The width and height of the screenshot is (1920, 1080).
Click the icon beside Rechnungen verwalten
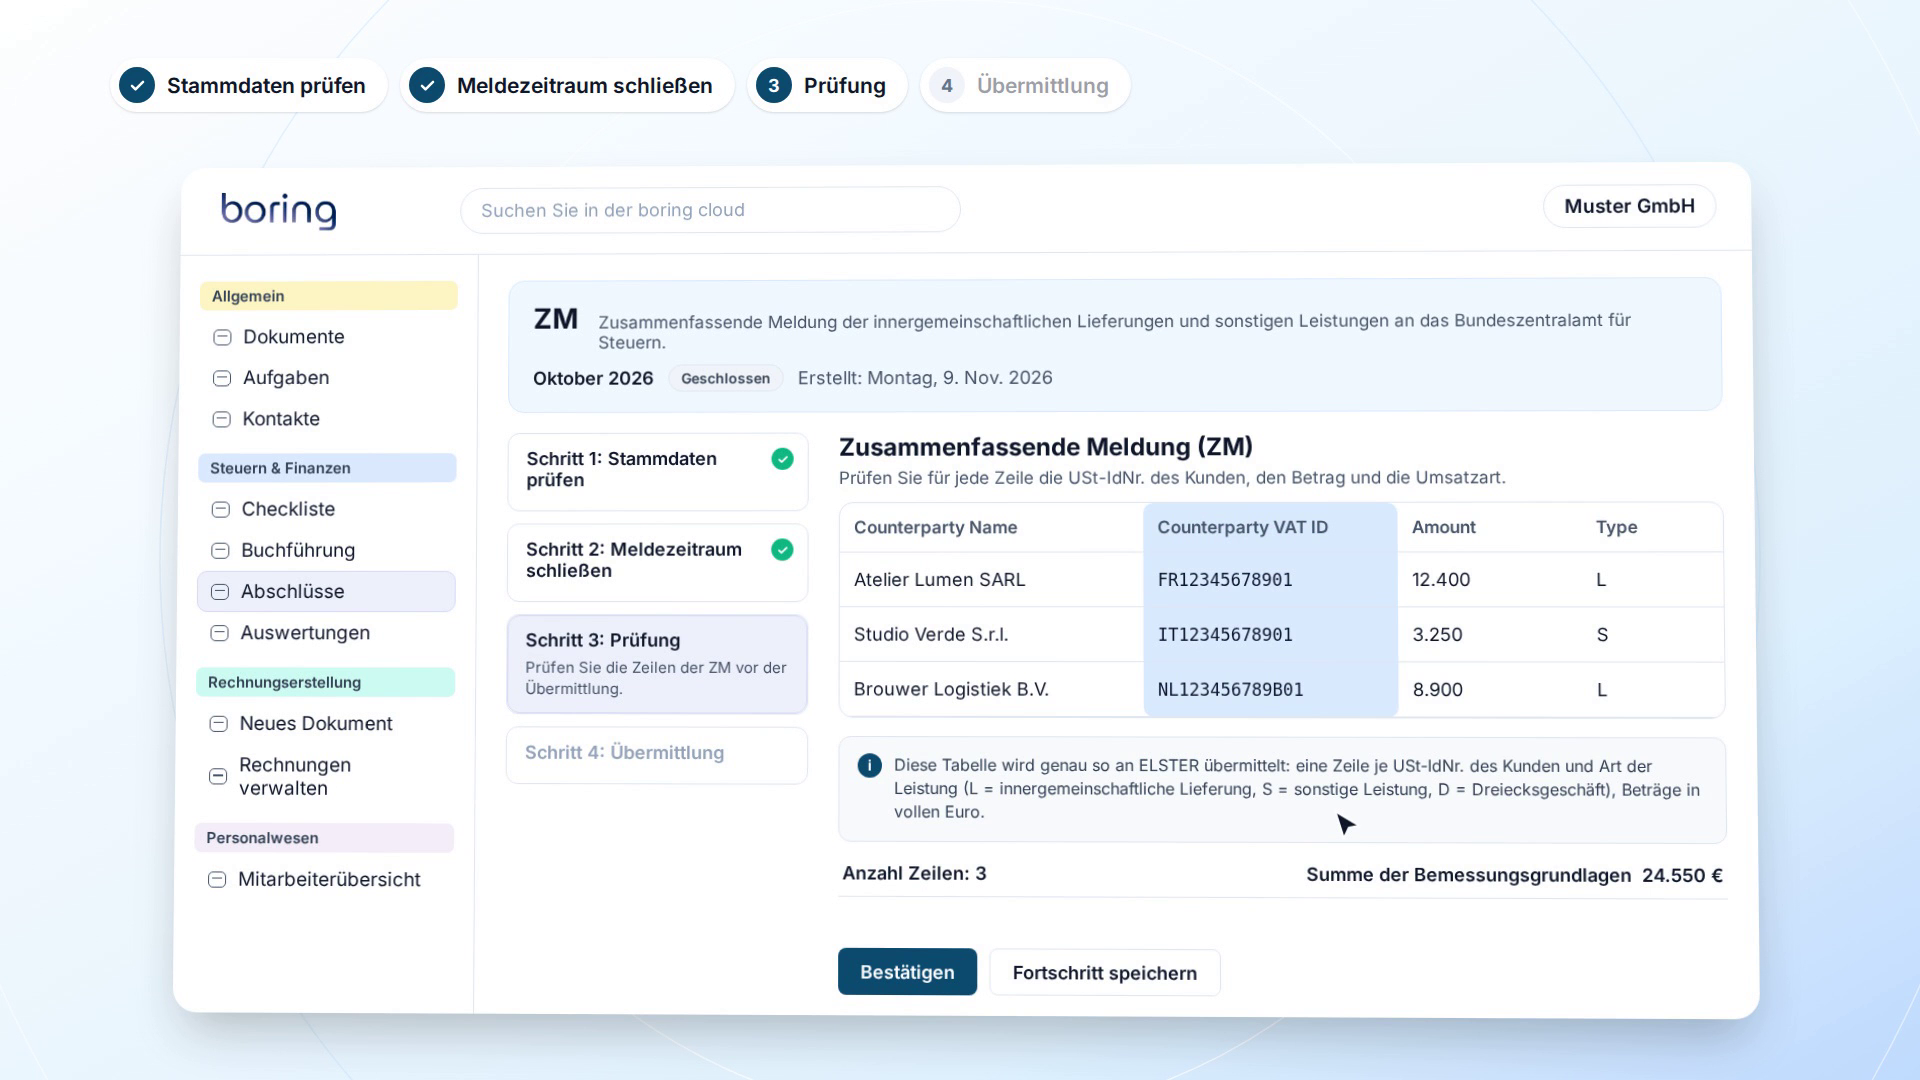[217, 776]
